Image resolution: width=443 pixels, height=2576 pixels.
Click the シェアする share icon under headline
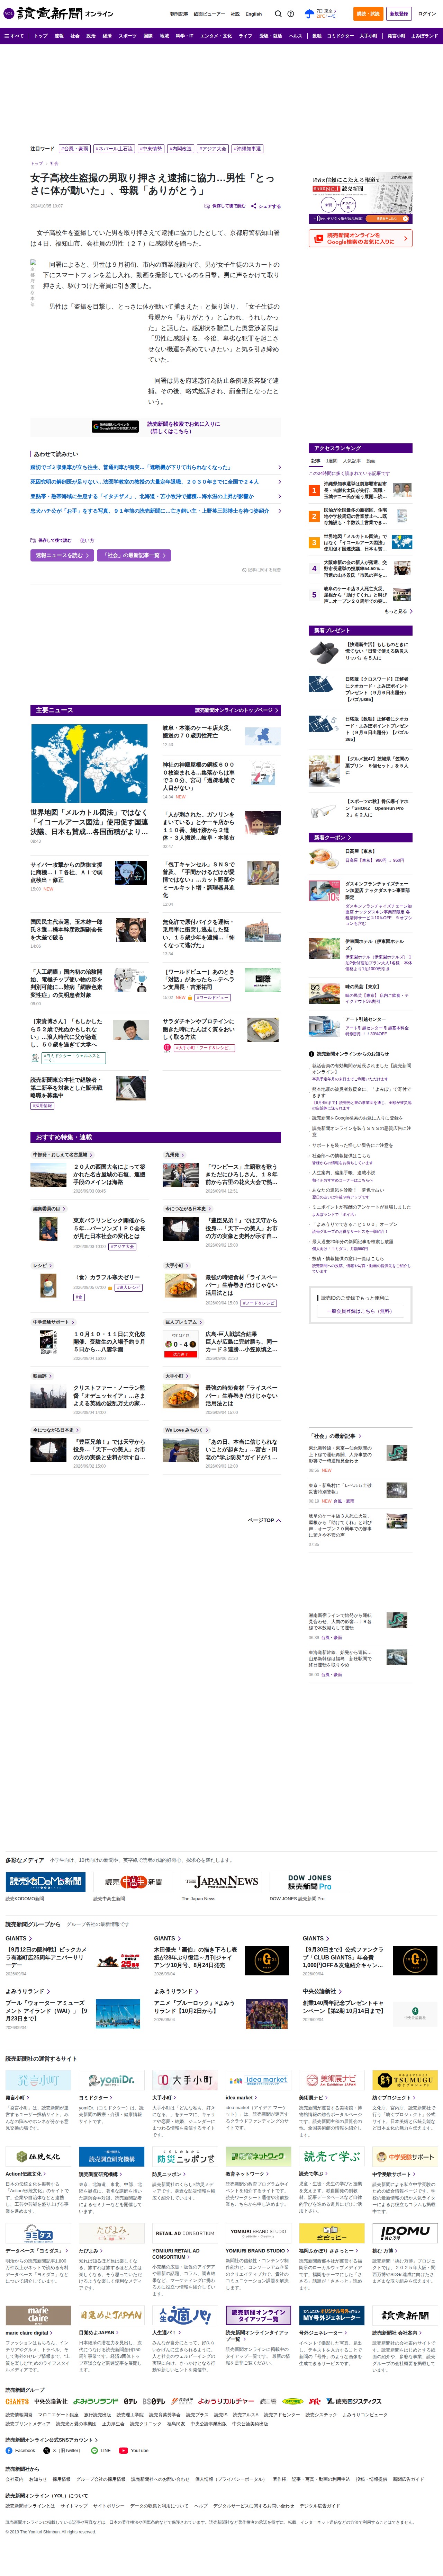coord(267,206)
